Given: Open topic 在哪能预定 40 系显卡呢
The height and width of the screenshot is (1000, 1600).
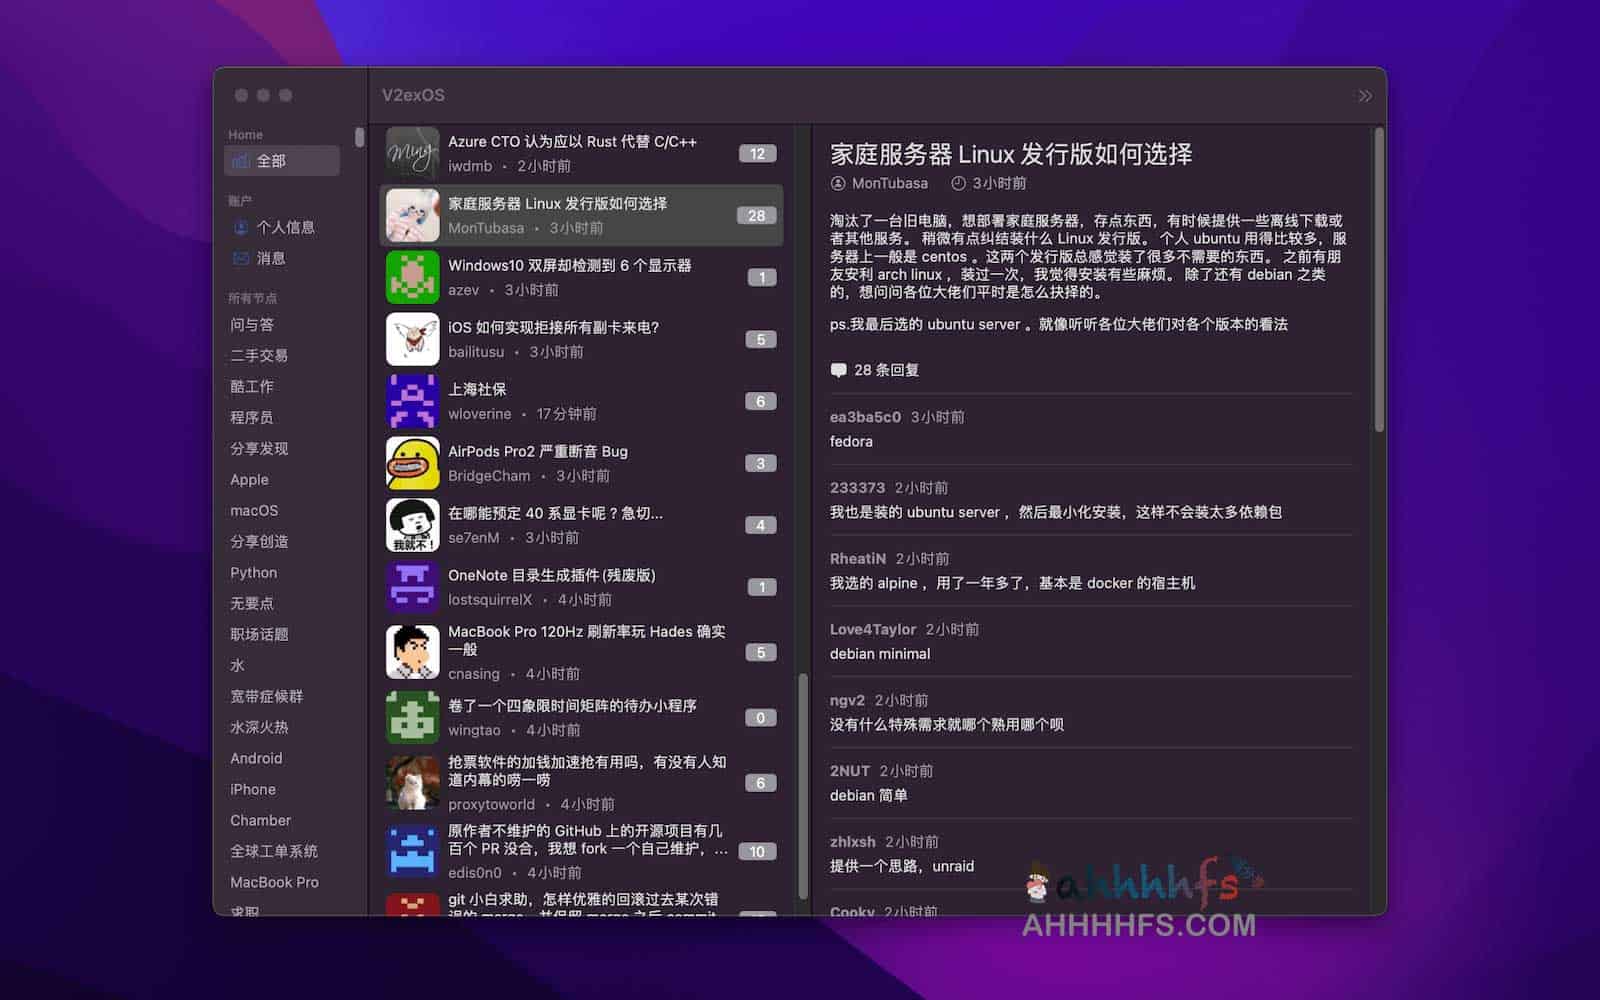Looking at the screenshot, I should pyautogui.click(x=555, y=514).
